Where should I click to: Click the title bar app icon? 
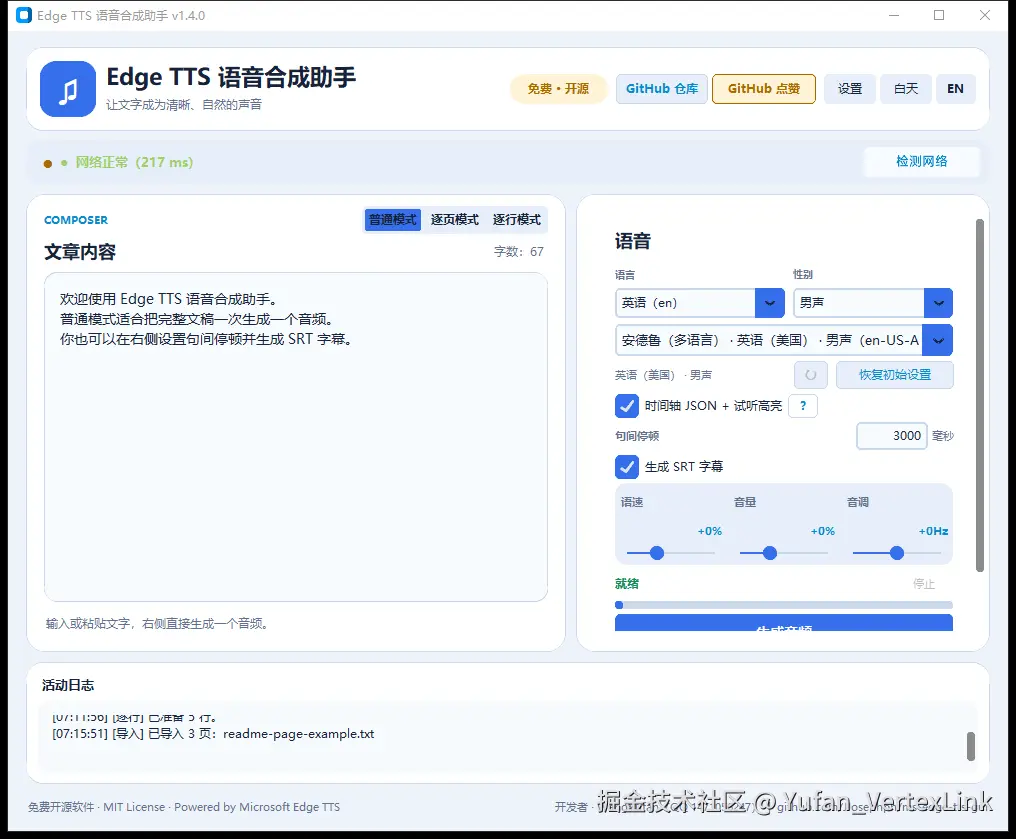pos(24,15)
